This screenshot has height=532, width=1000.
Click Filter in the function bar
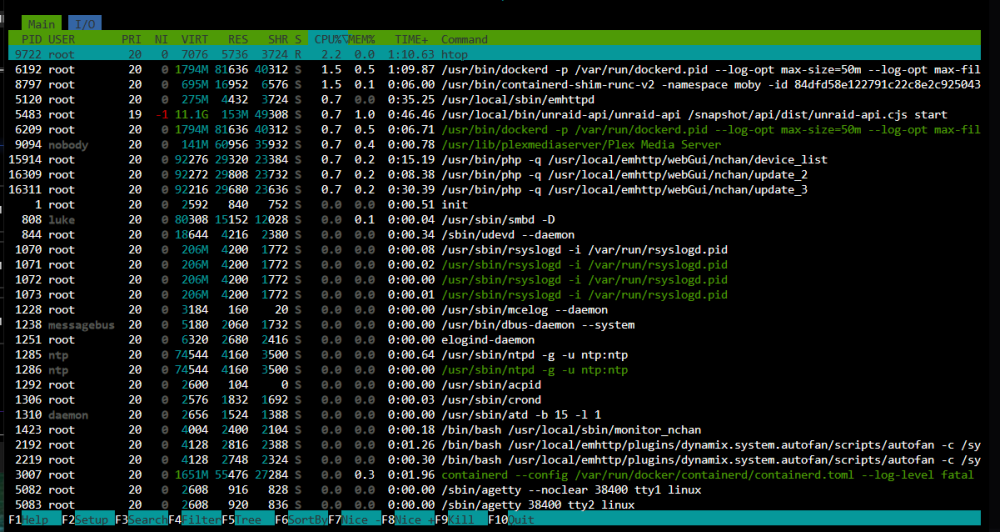[195, 520]
